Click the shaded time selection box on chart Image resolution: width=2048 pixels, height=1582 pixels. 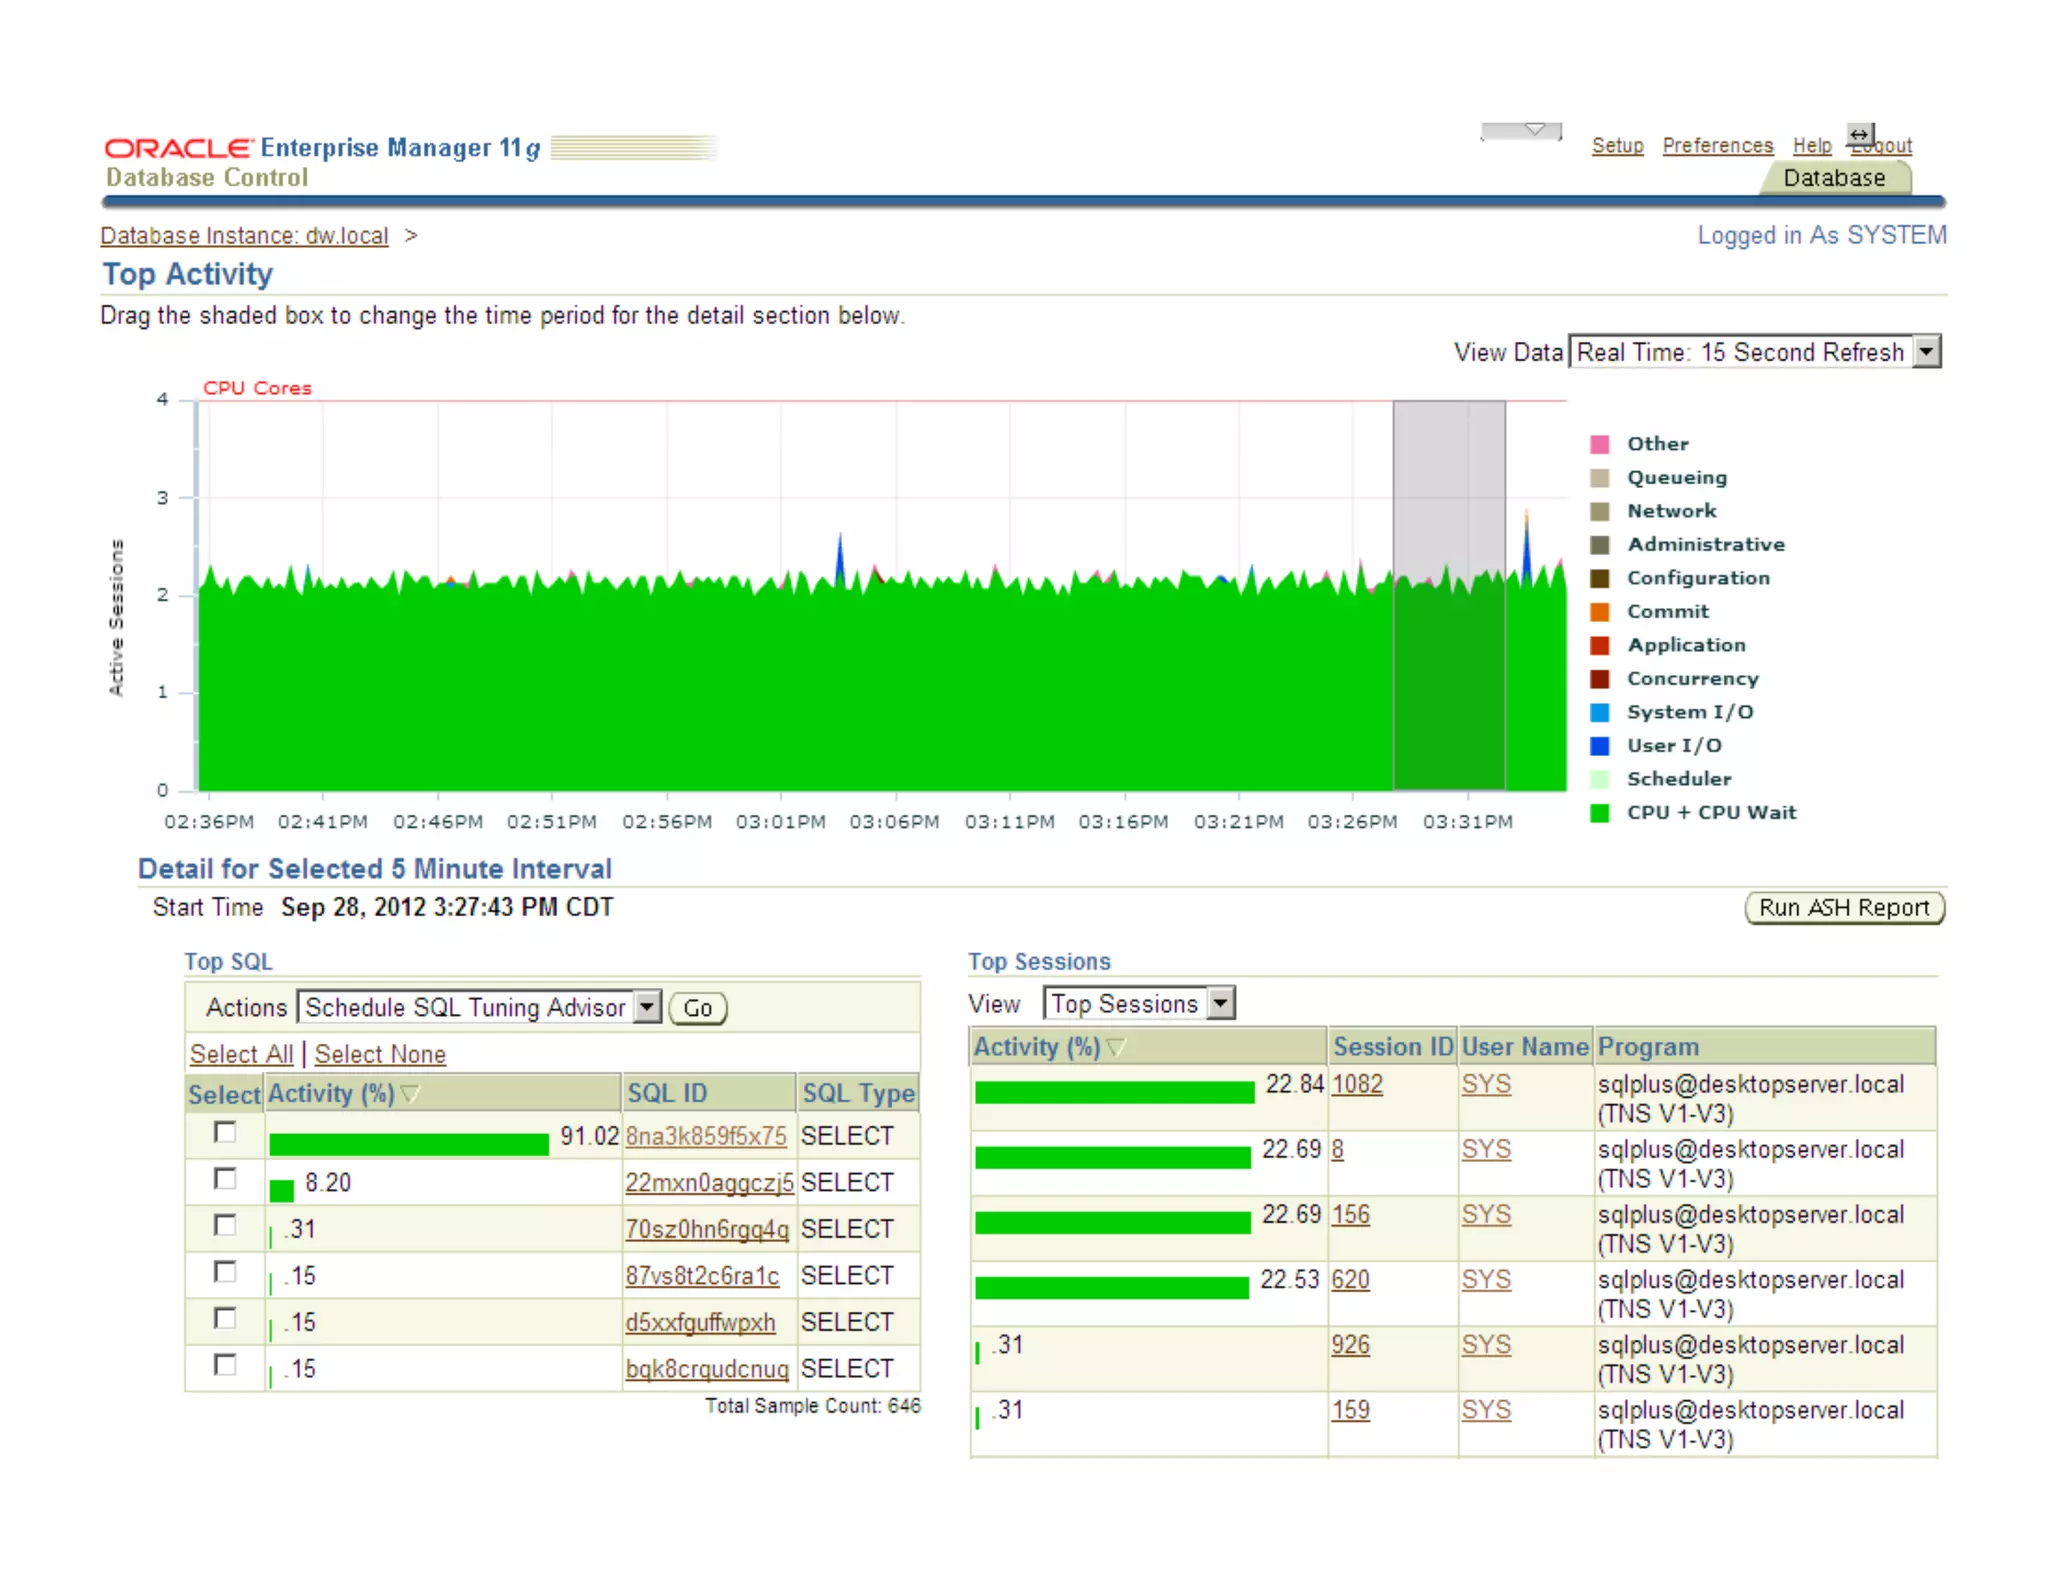pos(1449,595)
